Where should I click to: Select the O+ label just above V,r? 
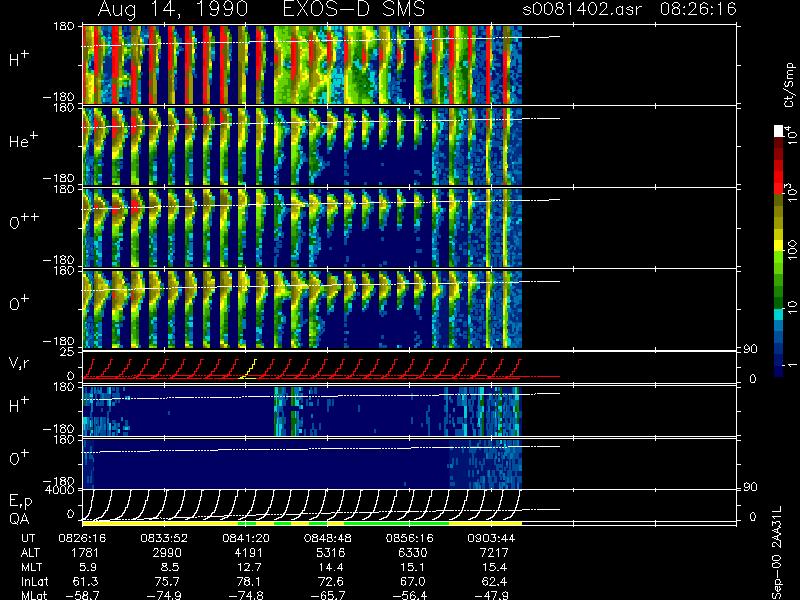(19, 303)
